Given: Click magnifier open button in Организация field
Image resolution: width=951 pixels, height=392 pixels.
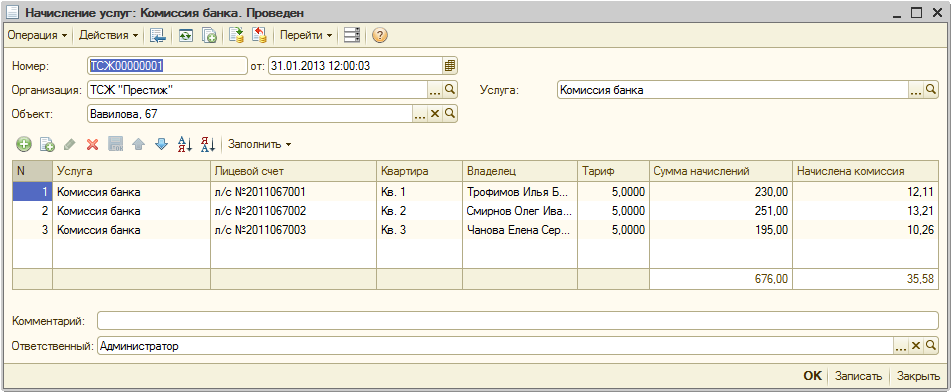Looking at the screenshot, I should pyautogui.click(x=449, y=90).
